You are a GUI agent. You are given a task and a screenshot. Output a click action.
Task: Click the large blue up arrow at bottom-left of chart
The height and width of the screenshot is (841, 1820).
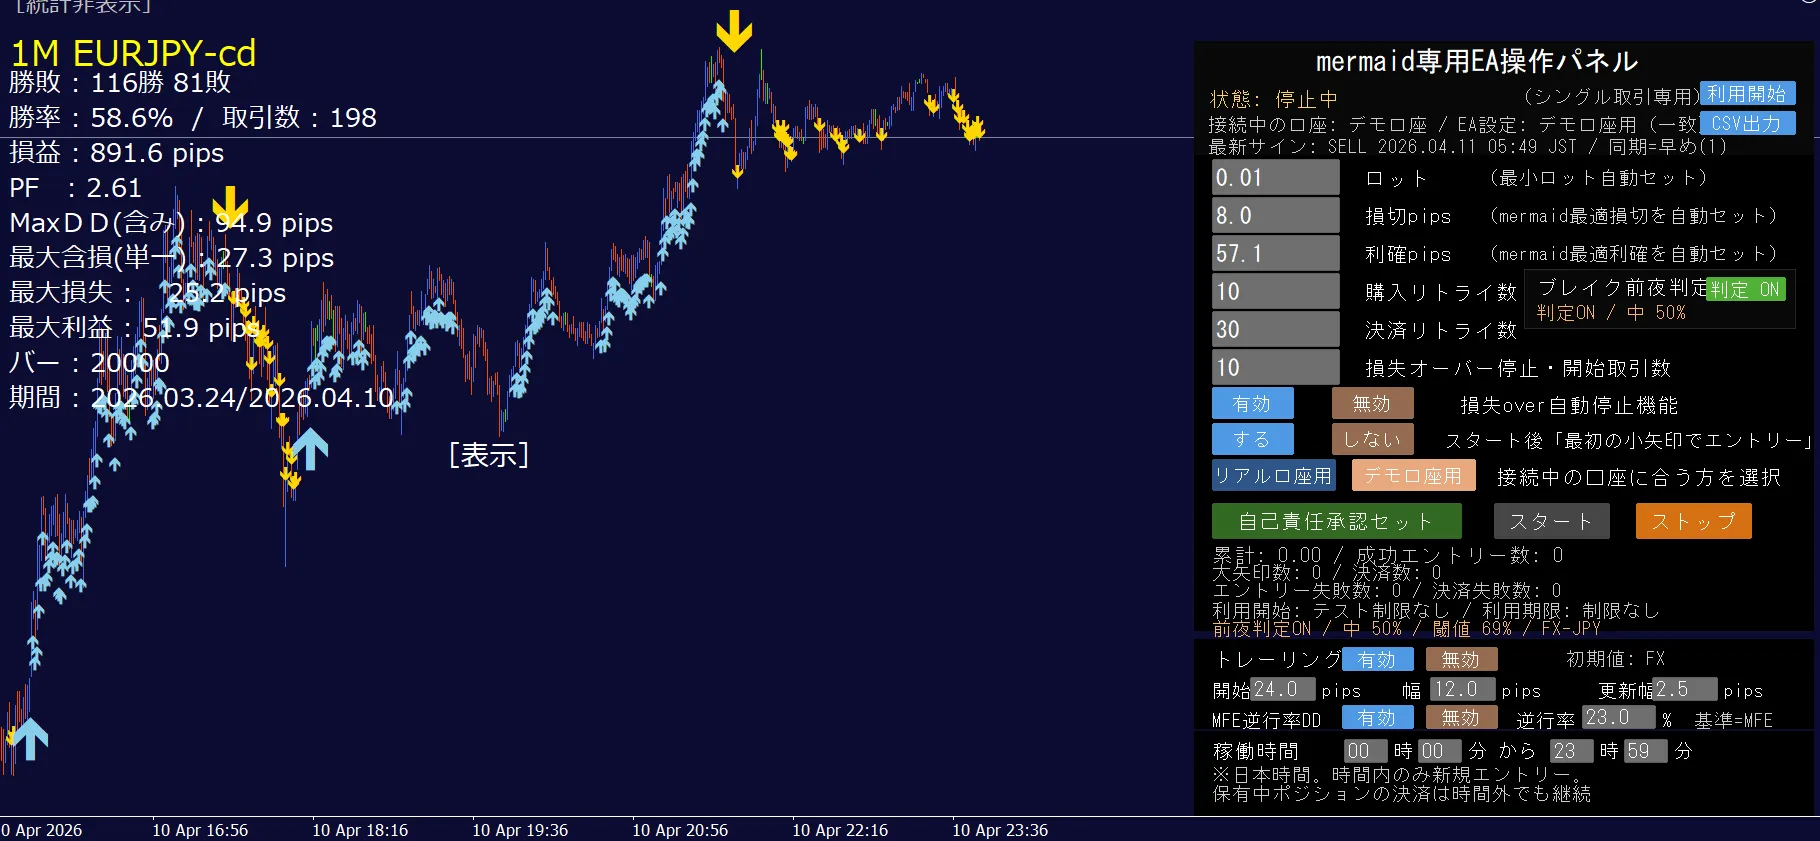(x=30, y=738)
